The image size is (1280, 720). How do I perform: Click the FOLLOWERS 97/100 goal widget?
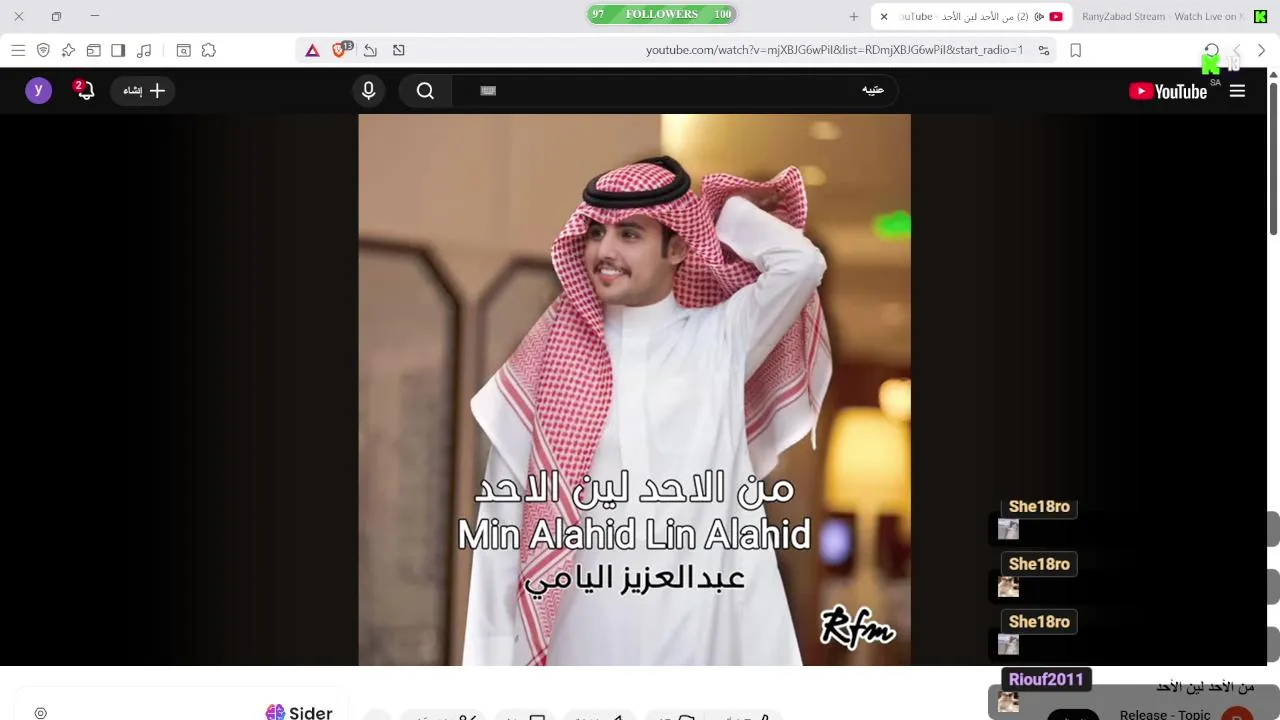coord(662,14)
